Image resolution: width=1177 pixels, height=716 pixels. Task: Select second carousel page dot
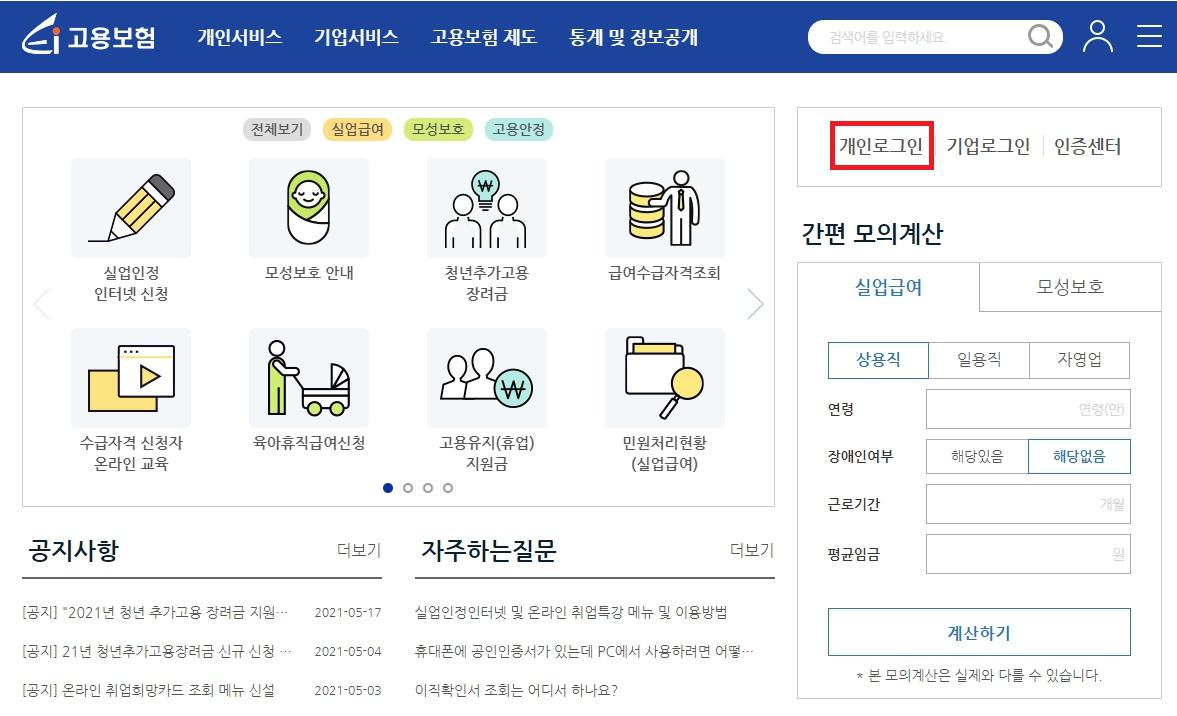pyautogui.click(x=408, y=488)
